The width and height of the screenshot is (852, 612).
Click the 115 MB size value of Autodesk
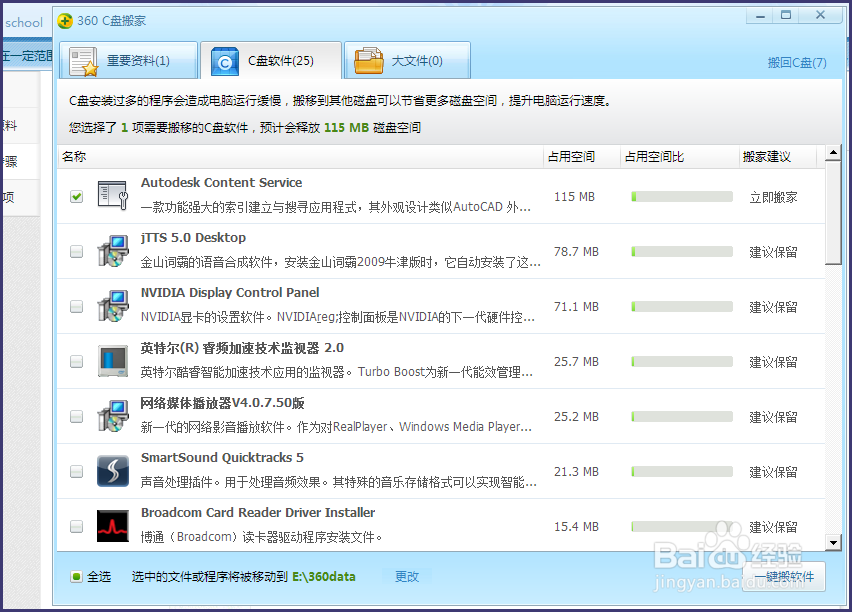pos(574,197)
